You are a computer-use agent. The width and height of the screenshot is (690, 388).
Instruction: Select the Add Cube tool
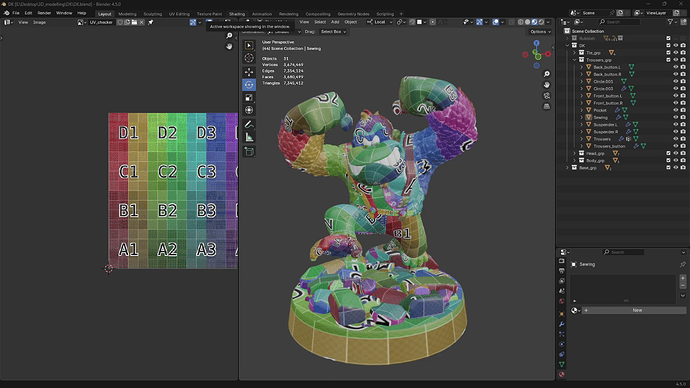(x=249, y=152)
